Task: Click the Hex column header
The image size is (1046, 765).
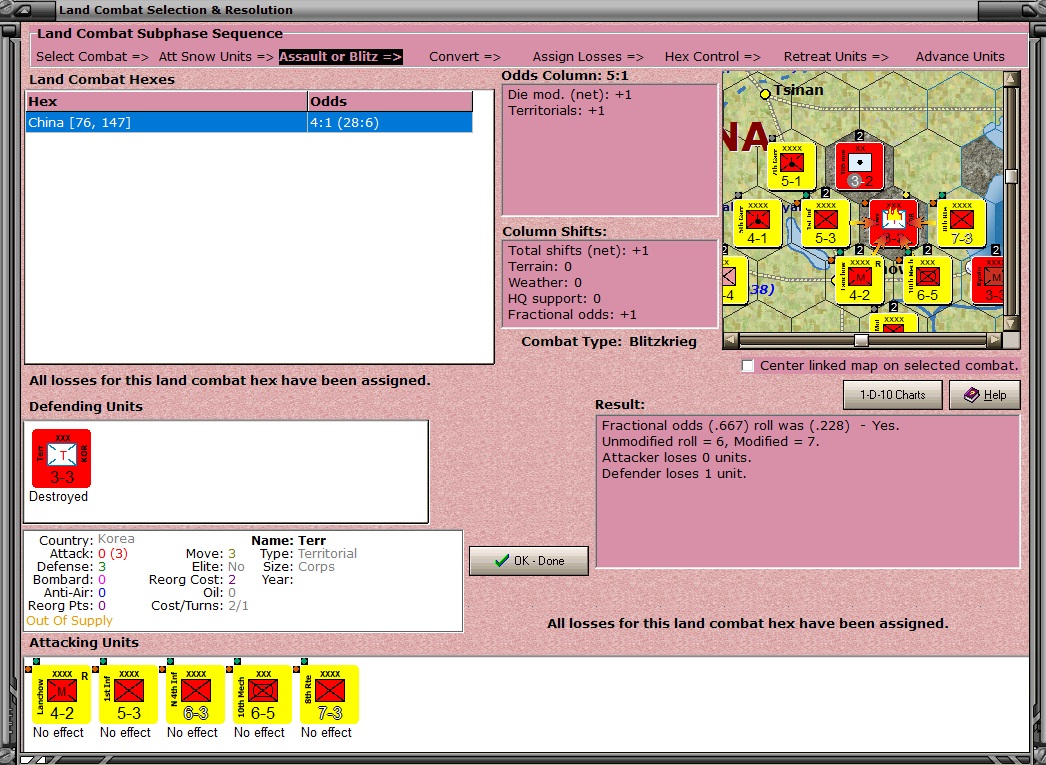Action: pos(166,101)
